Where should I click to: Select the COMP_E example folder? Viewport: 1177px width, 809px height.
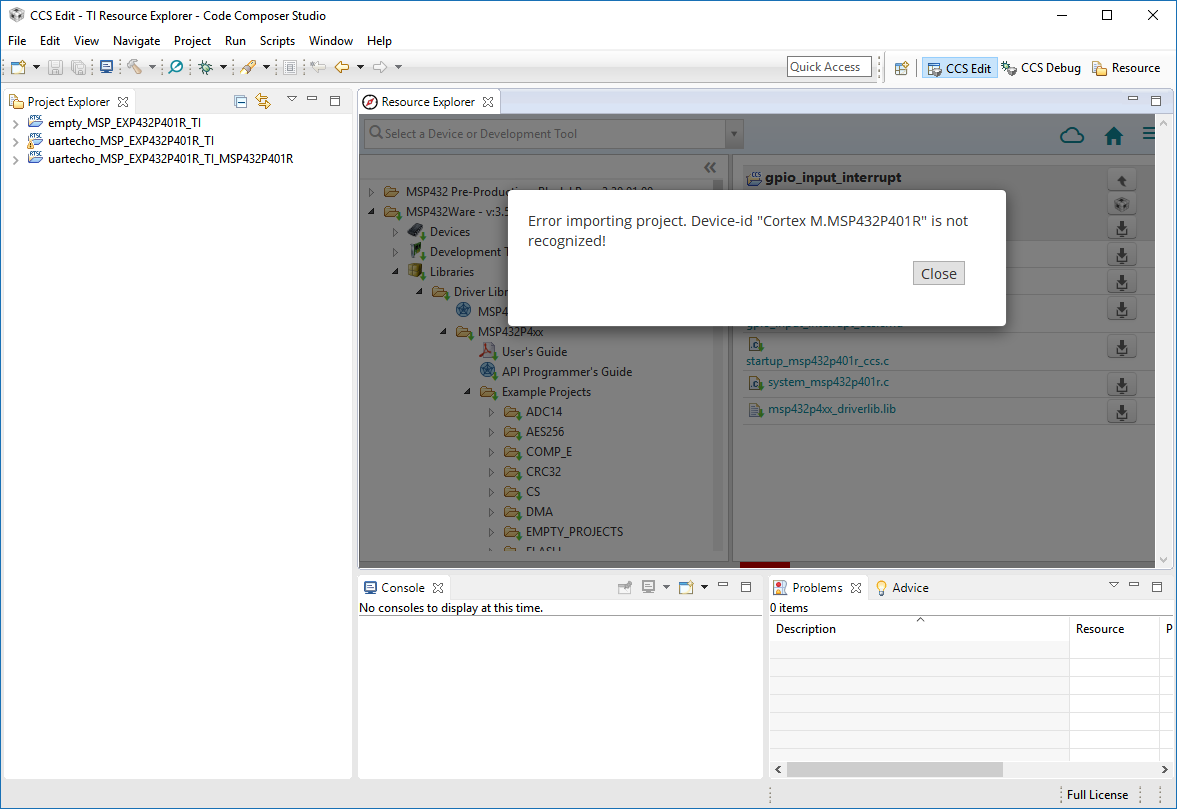click(x=549, y=452)
